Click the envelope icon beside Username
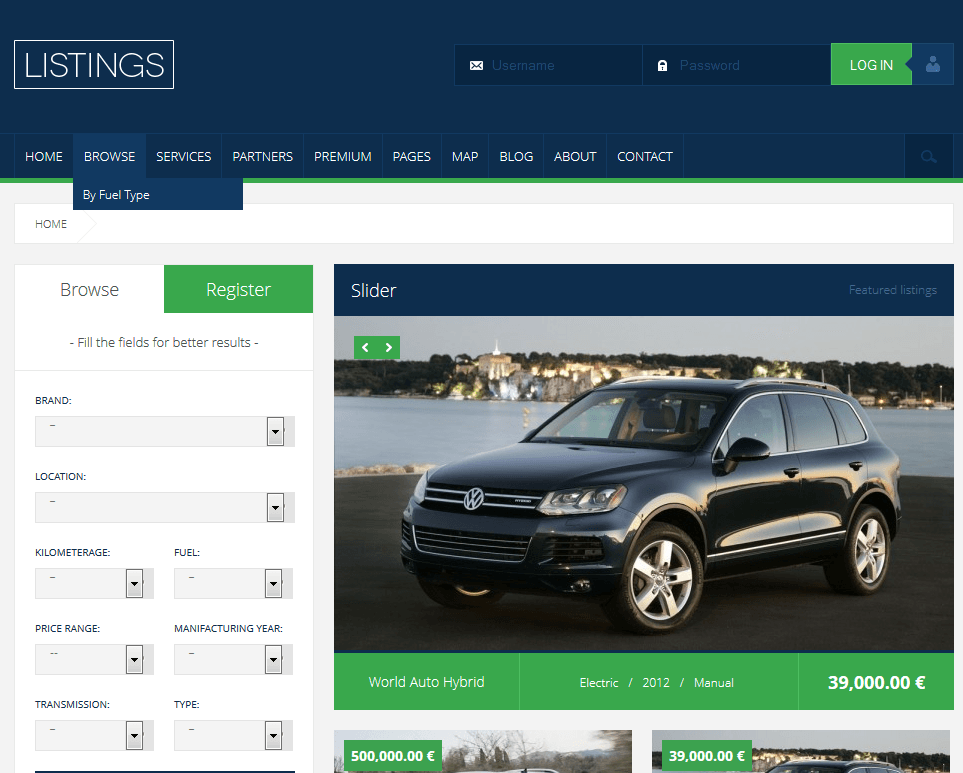 (476, 65)
